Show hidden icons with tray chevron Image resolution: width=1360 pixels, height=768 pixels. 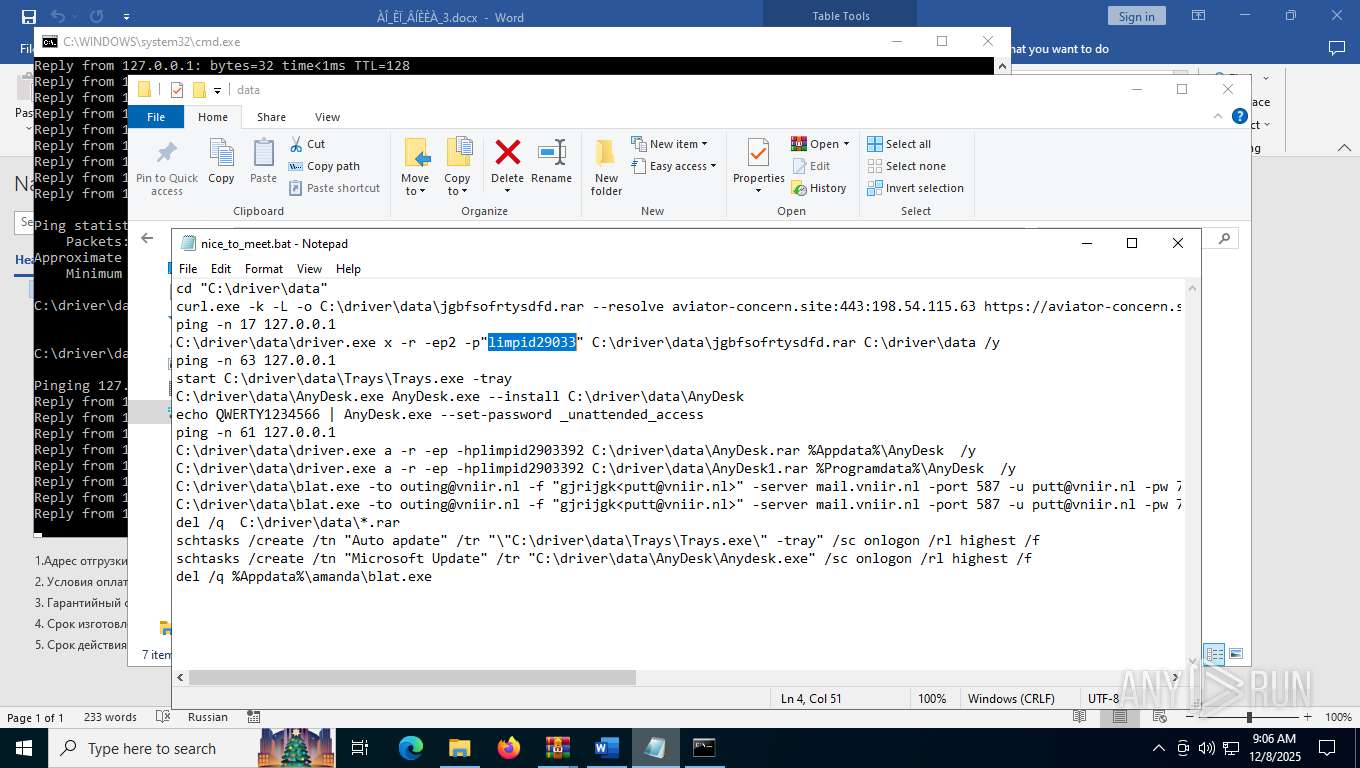(x=1160, y=748)
